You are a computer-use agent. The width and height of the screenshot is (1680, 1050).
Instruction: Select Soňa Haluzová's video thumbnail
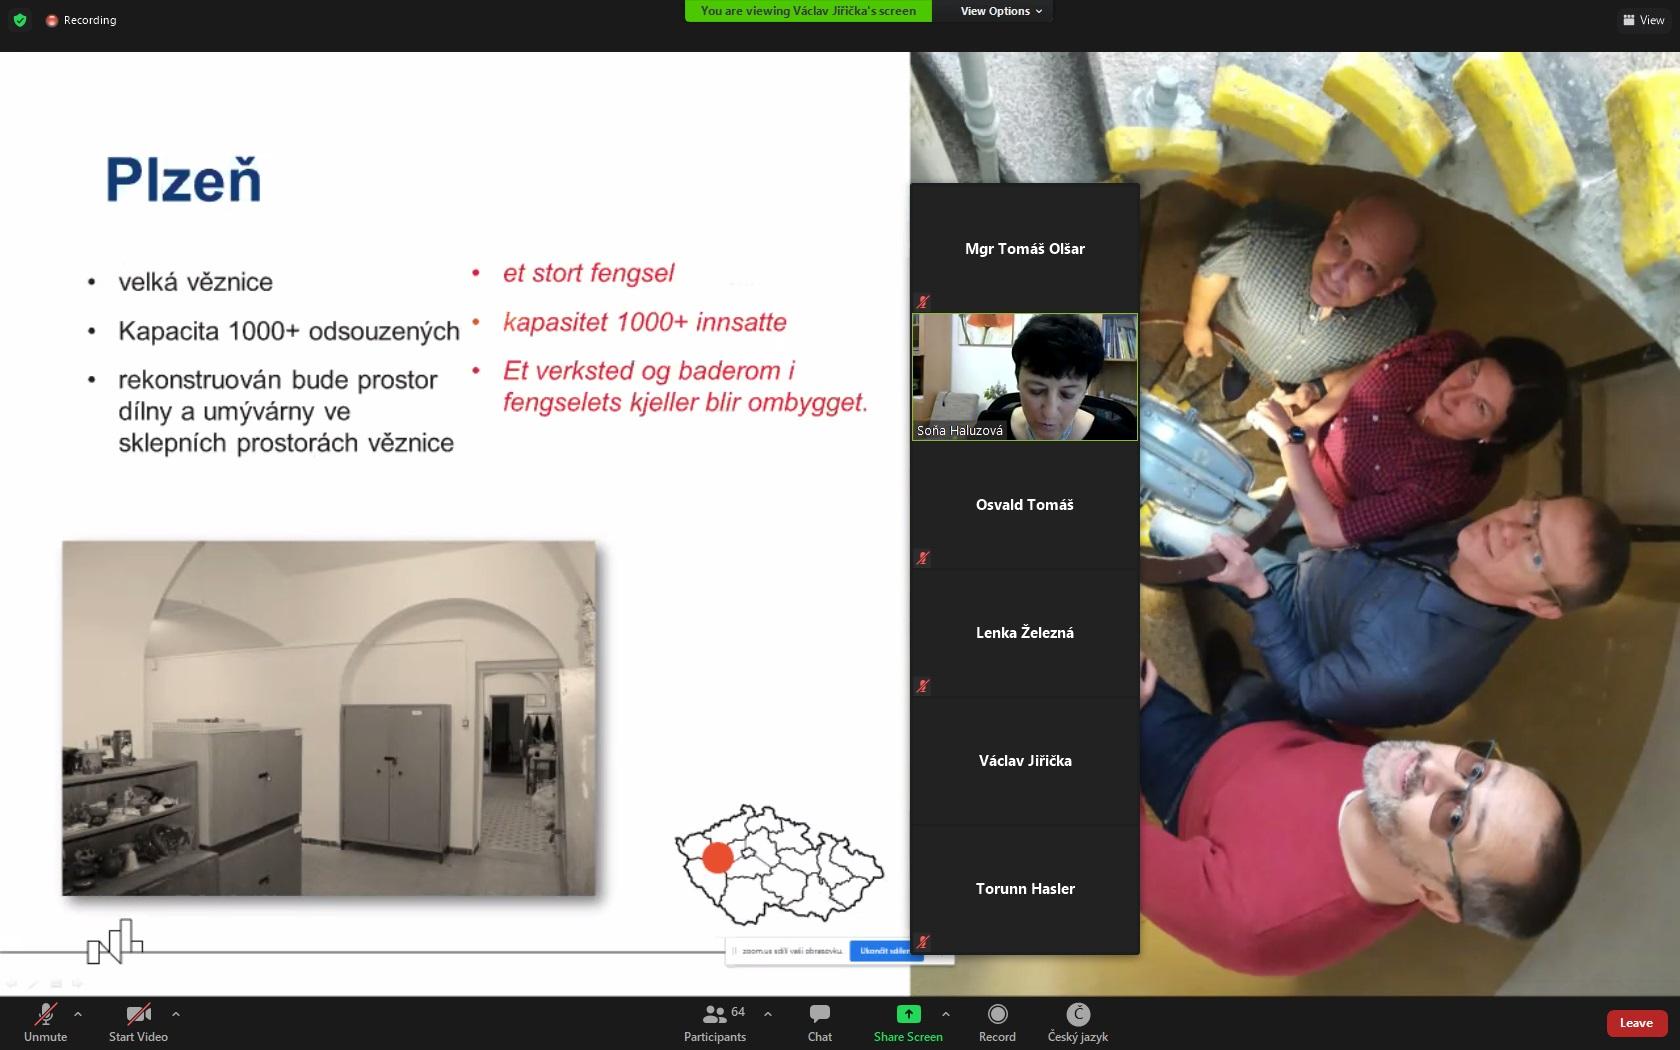[x=1024, y=377]
